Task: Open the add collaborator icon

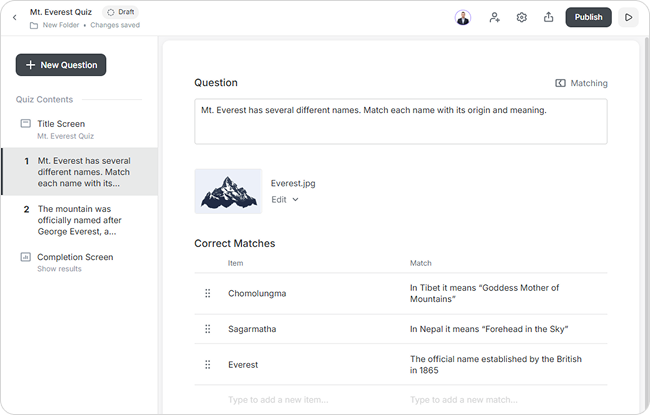Action: (494, 17)
